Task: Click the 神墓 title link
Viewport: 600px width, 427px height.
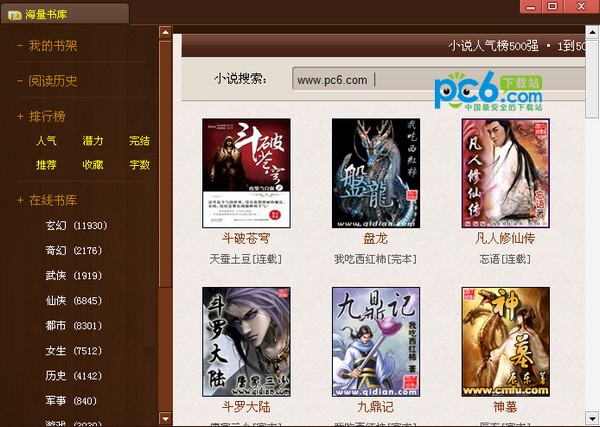Action: (505, 407)
